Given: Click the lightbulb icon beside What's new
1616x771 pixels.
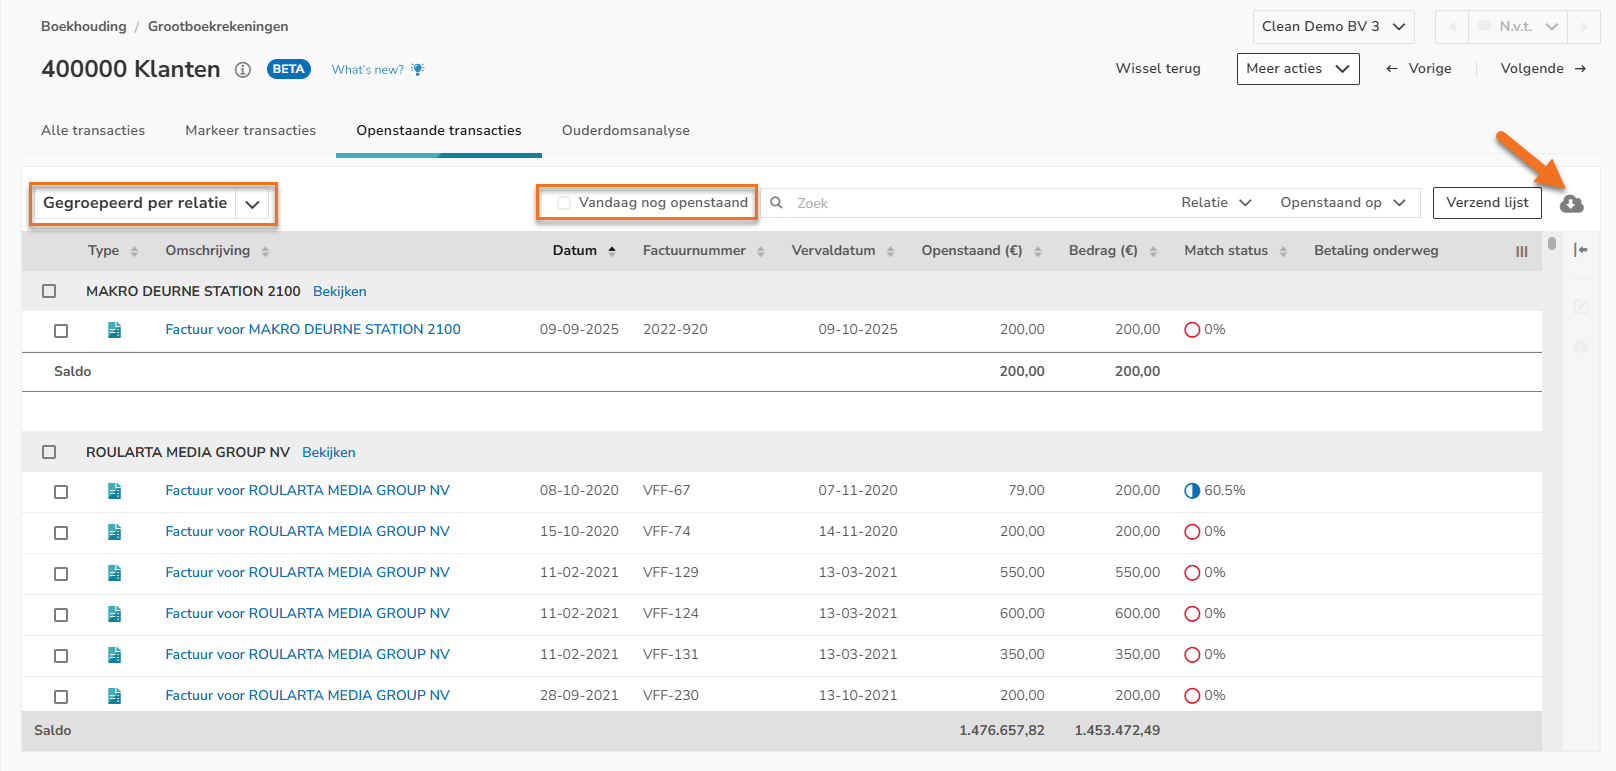Looking at the screenshot, I should point(418,69).
